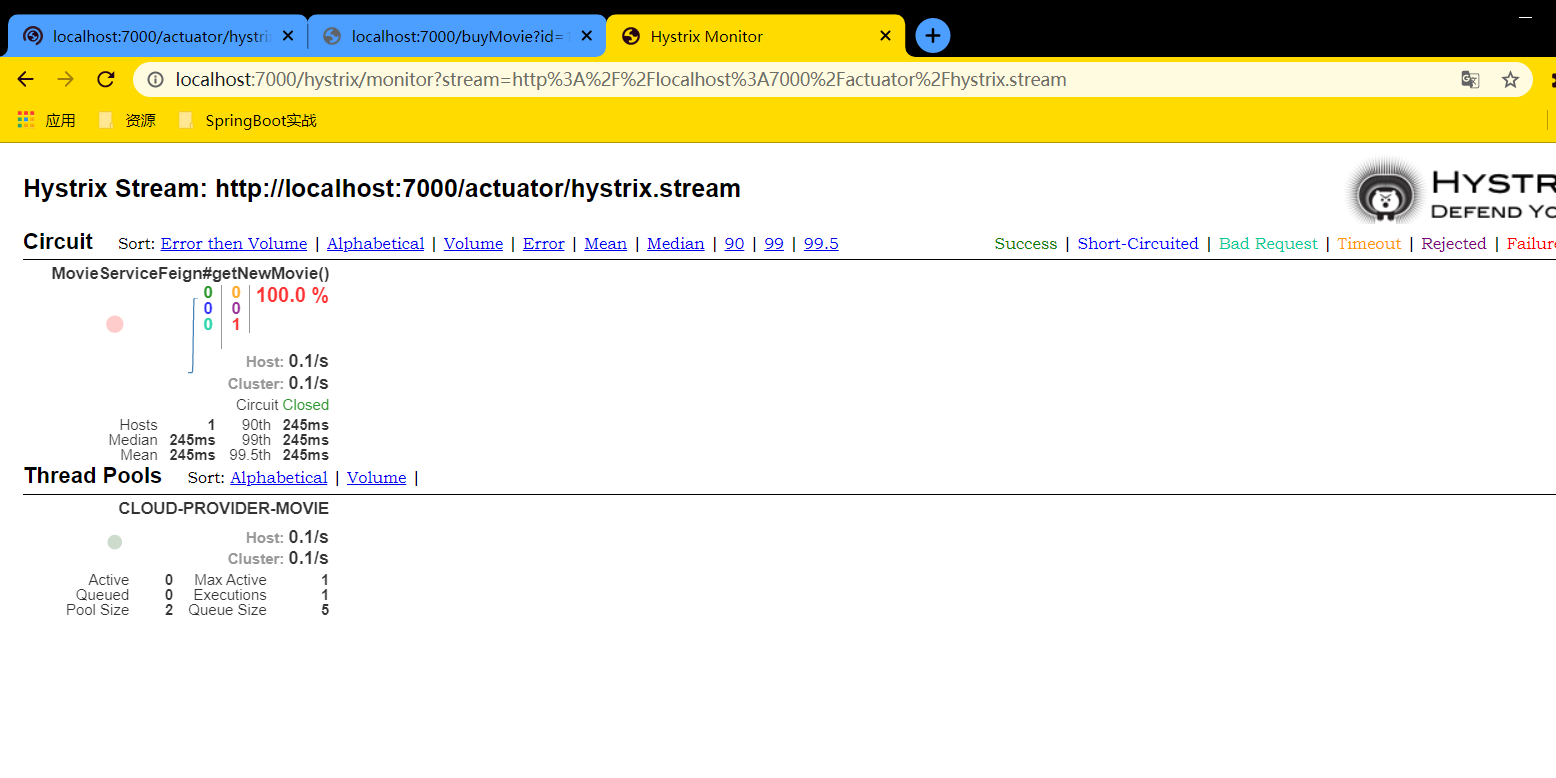Click the Max Active label
This screenshot has width=1556, height=778.
[x=231, y=580]
